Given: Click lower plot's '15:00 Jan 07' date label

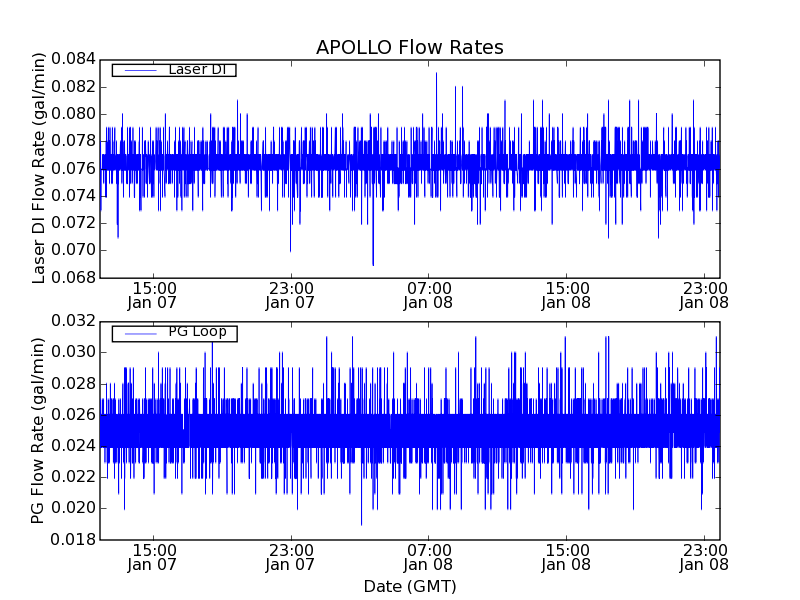Looking at the screenshot, I should tap(152, 558).
